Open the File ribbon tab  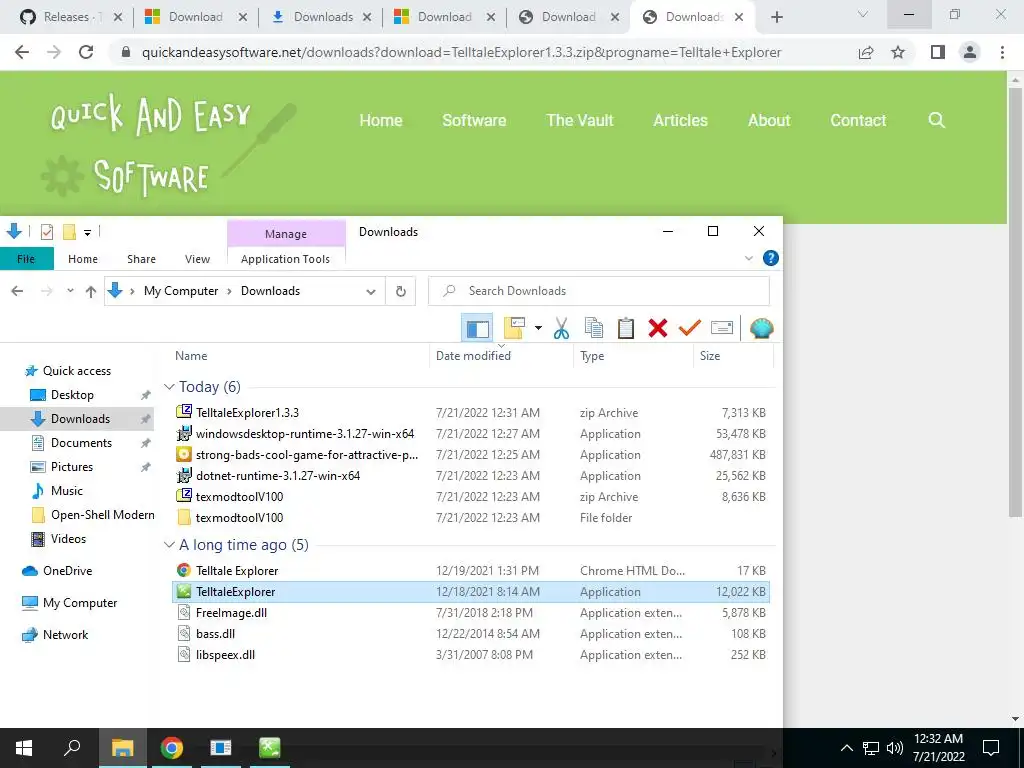[26, 259]
